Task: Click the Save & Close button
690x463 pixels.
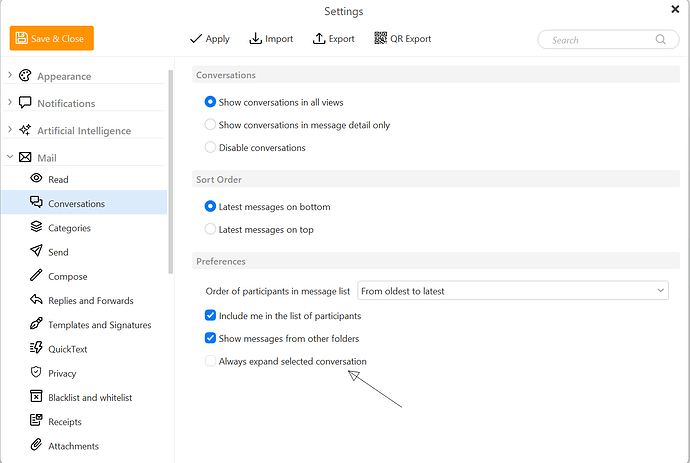Action: (x=51, y=38)
